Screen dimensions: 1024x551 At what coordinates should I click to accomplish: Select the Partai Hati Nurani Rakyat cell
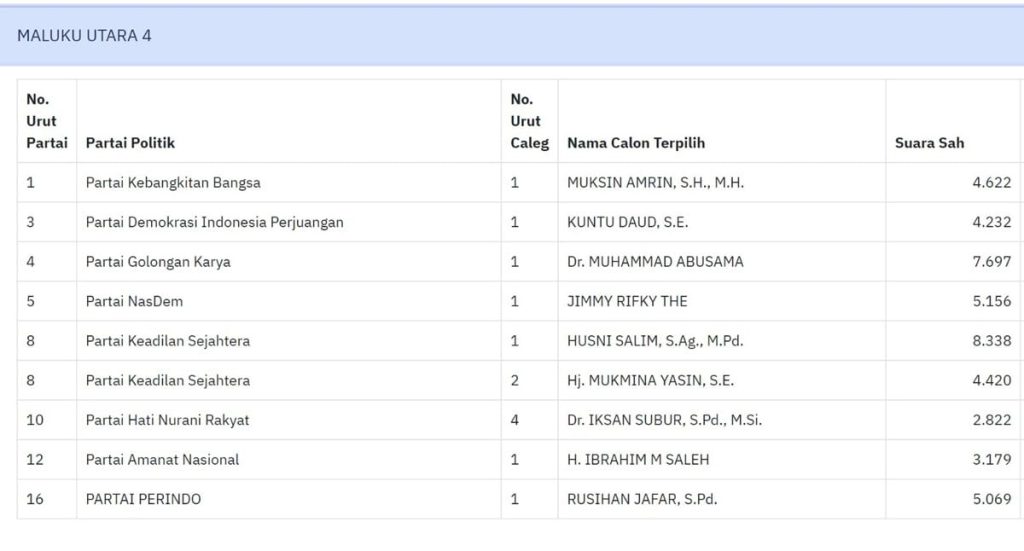coord(167,420)
